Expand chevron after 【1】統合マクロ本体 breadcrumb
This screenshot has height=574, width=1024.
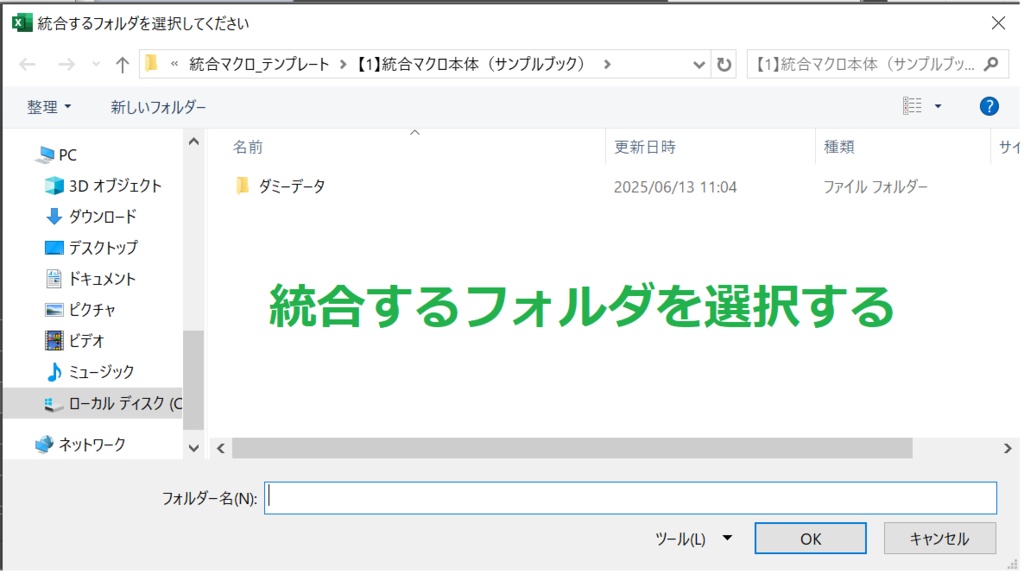(x=607, y=64)
